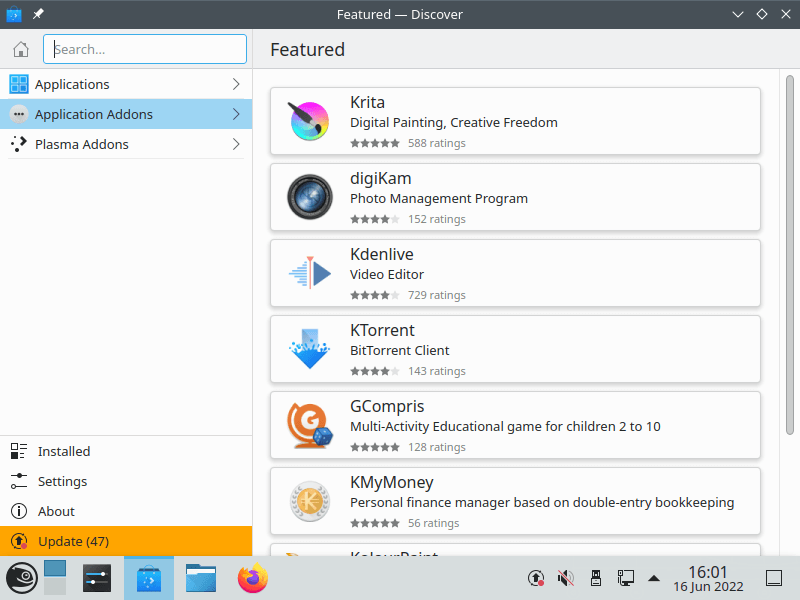This screenshot has height=600, width=800.
Task: Click the "Video Editor" description
Action: [387, 274]
